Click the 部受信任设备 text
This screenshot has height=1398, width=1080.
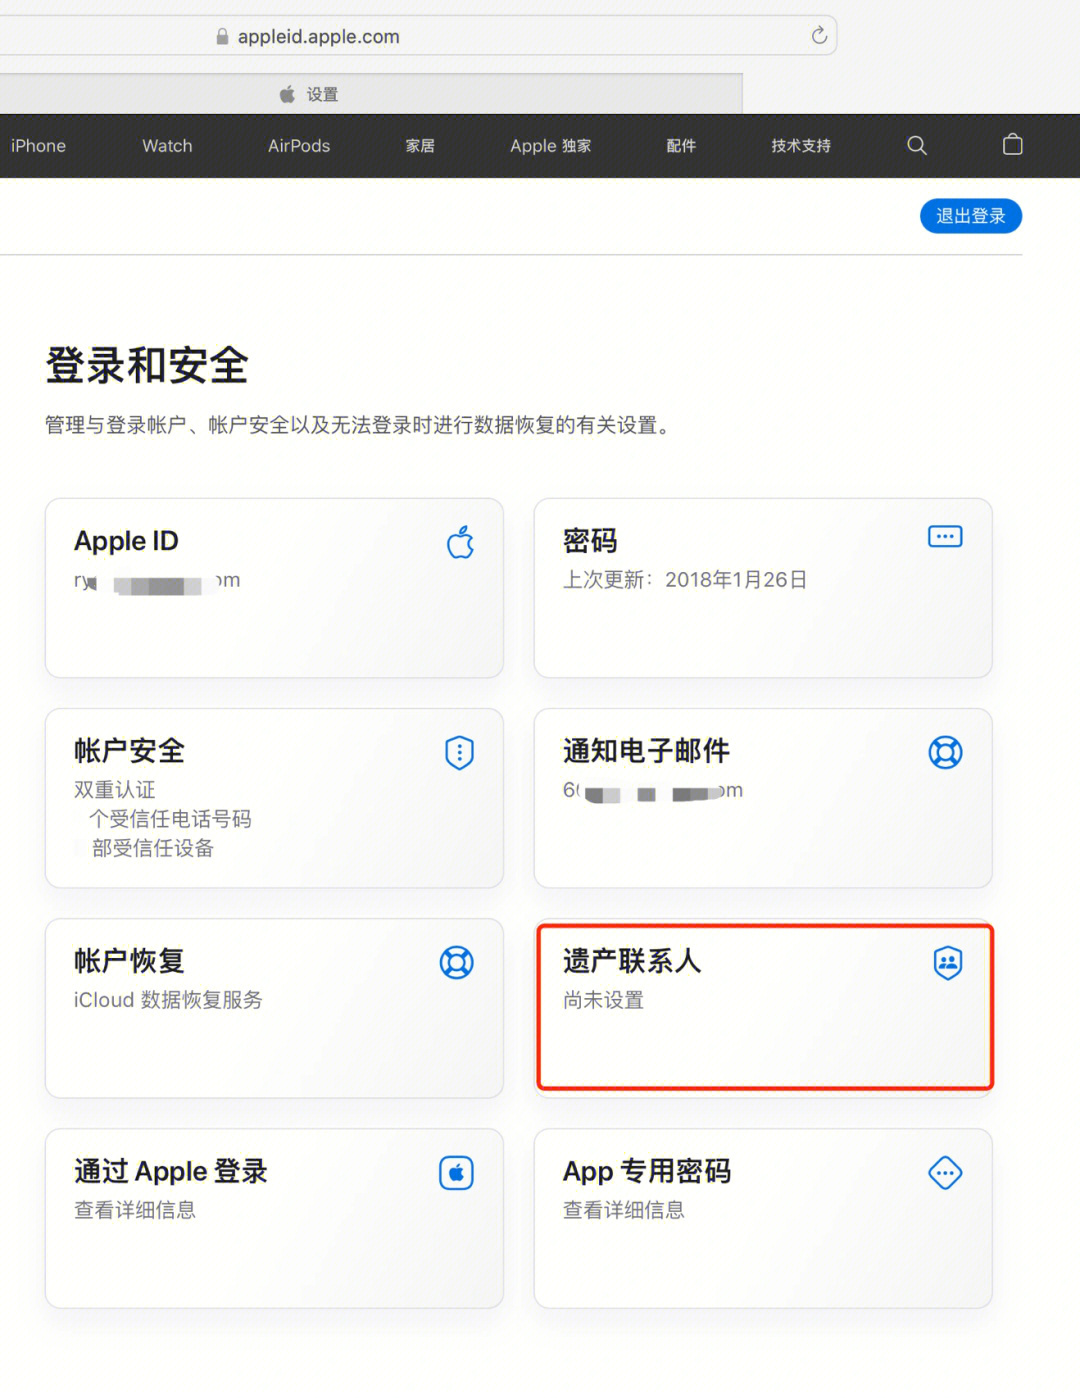(x=153, y=848)
